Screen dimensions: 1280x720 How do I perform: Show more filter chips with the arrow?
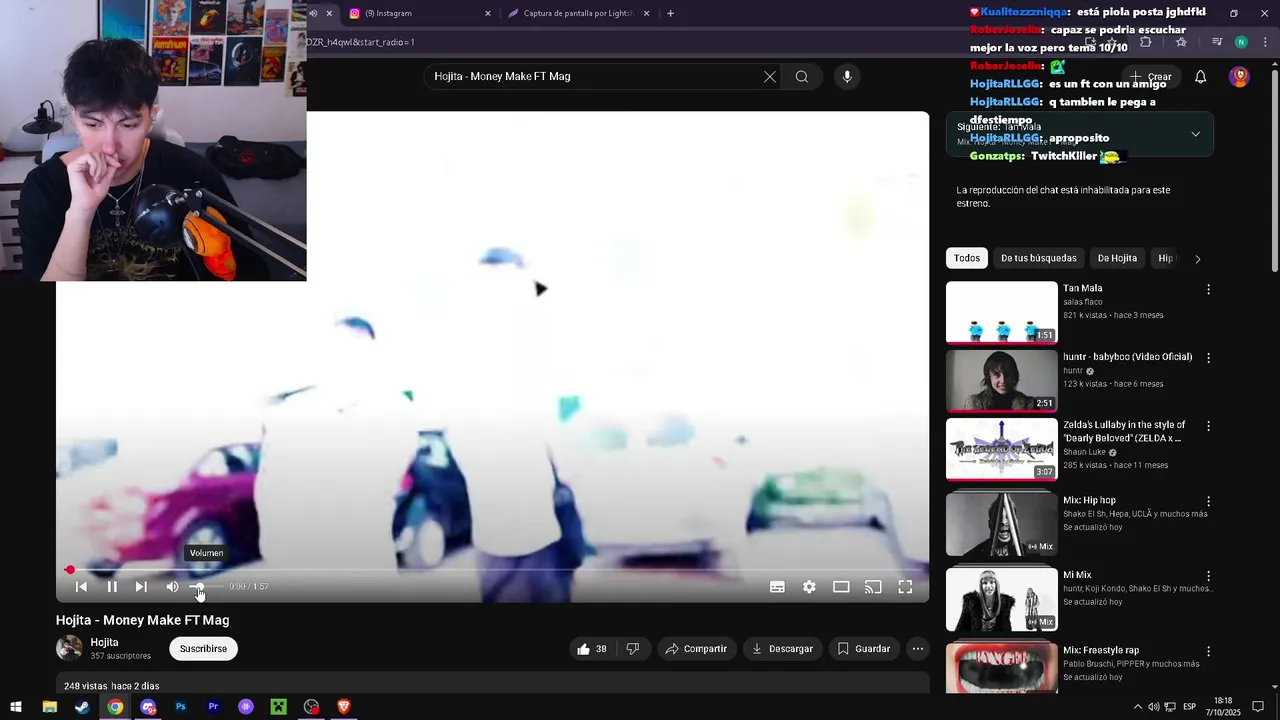[x=1198, y=259]
